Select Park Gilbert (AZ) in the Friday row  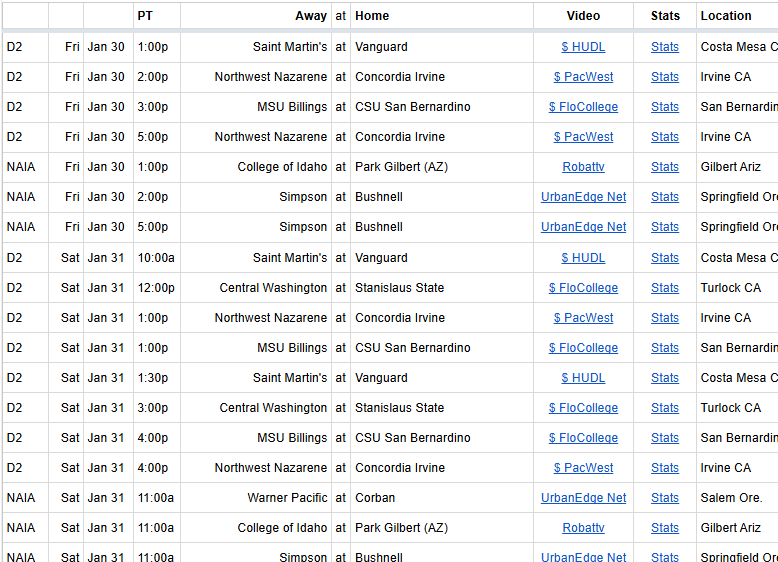[x=442, y=167]
